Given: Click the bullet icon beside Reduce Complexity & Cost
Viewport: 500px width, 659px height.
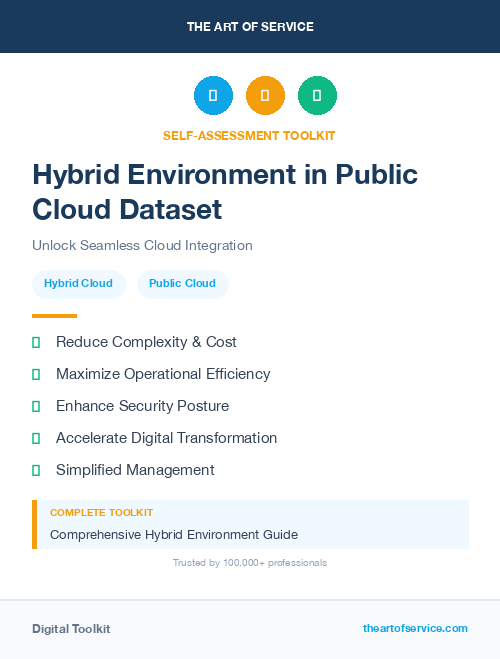Looking at the screenshot, I should (36, 343).
